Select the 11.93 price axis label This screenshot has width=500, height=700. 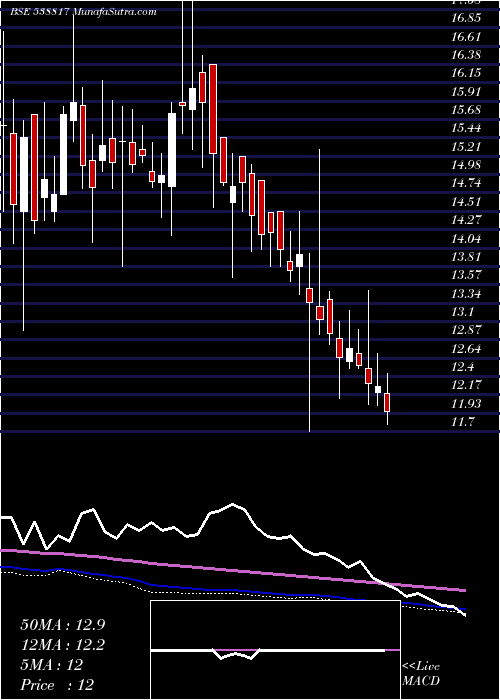pos(467,404)
